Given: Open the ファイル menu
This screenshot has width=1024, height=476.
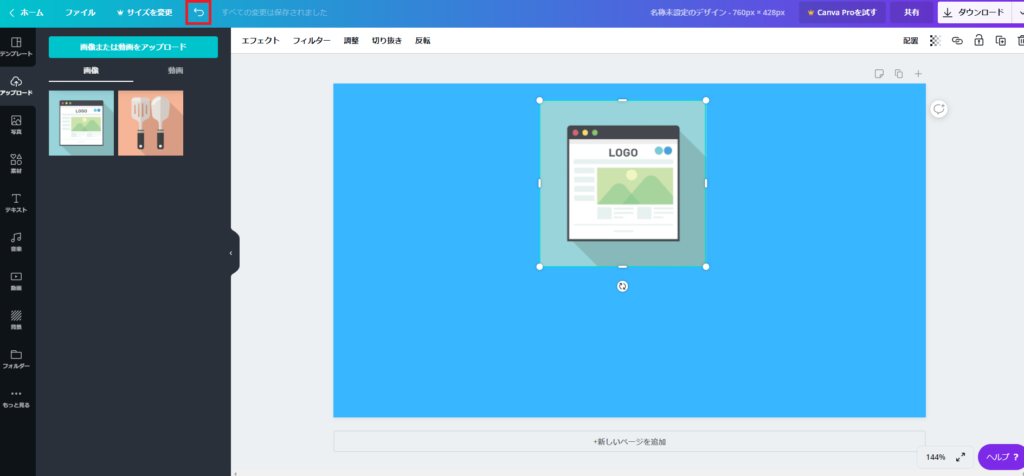Looking at the screenshot, I should point(80,12).
